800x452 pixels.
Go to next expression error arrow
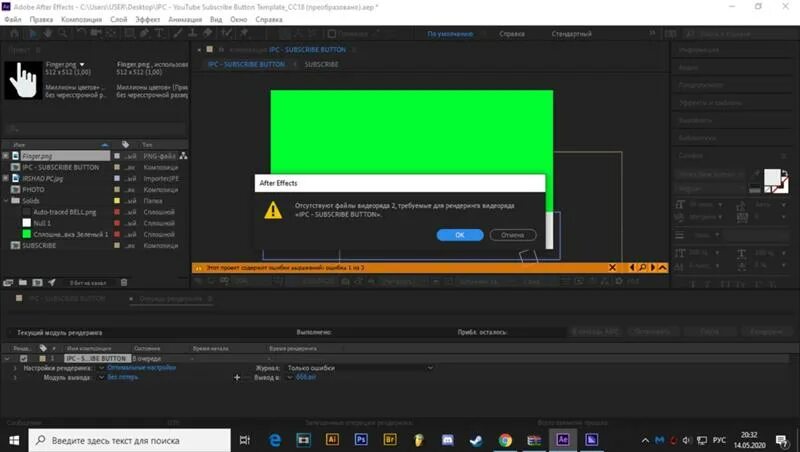tap(653, 267)
